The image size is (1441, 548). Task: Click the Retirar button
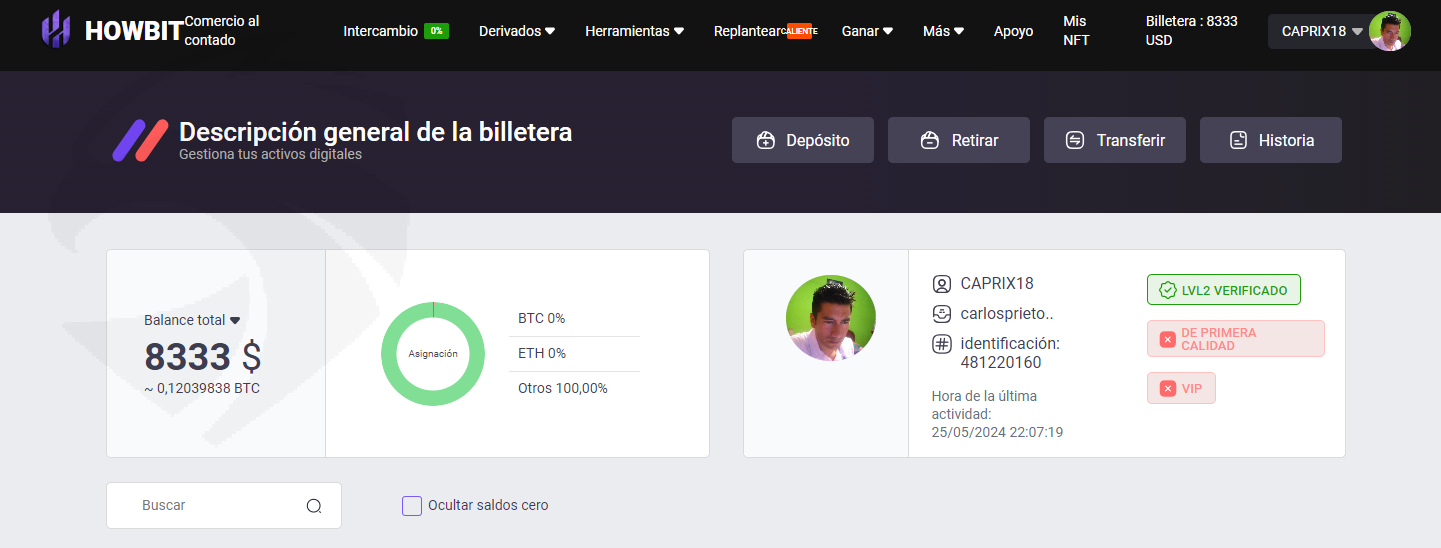point(959,140)
